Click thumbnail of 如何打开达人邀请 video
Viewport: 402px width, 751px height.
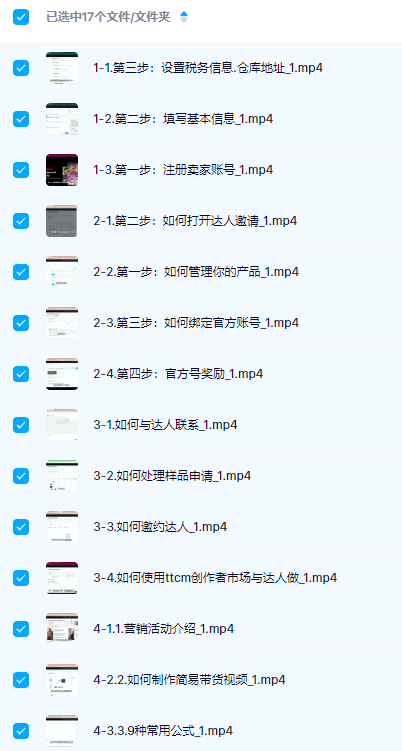pos(62,221)
